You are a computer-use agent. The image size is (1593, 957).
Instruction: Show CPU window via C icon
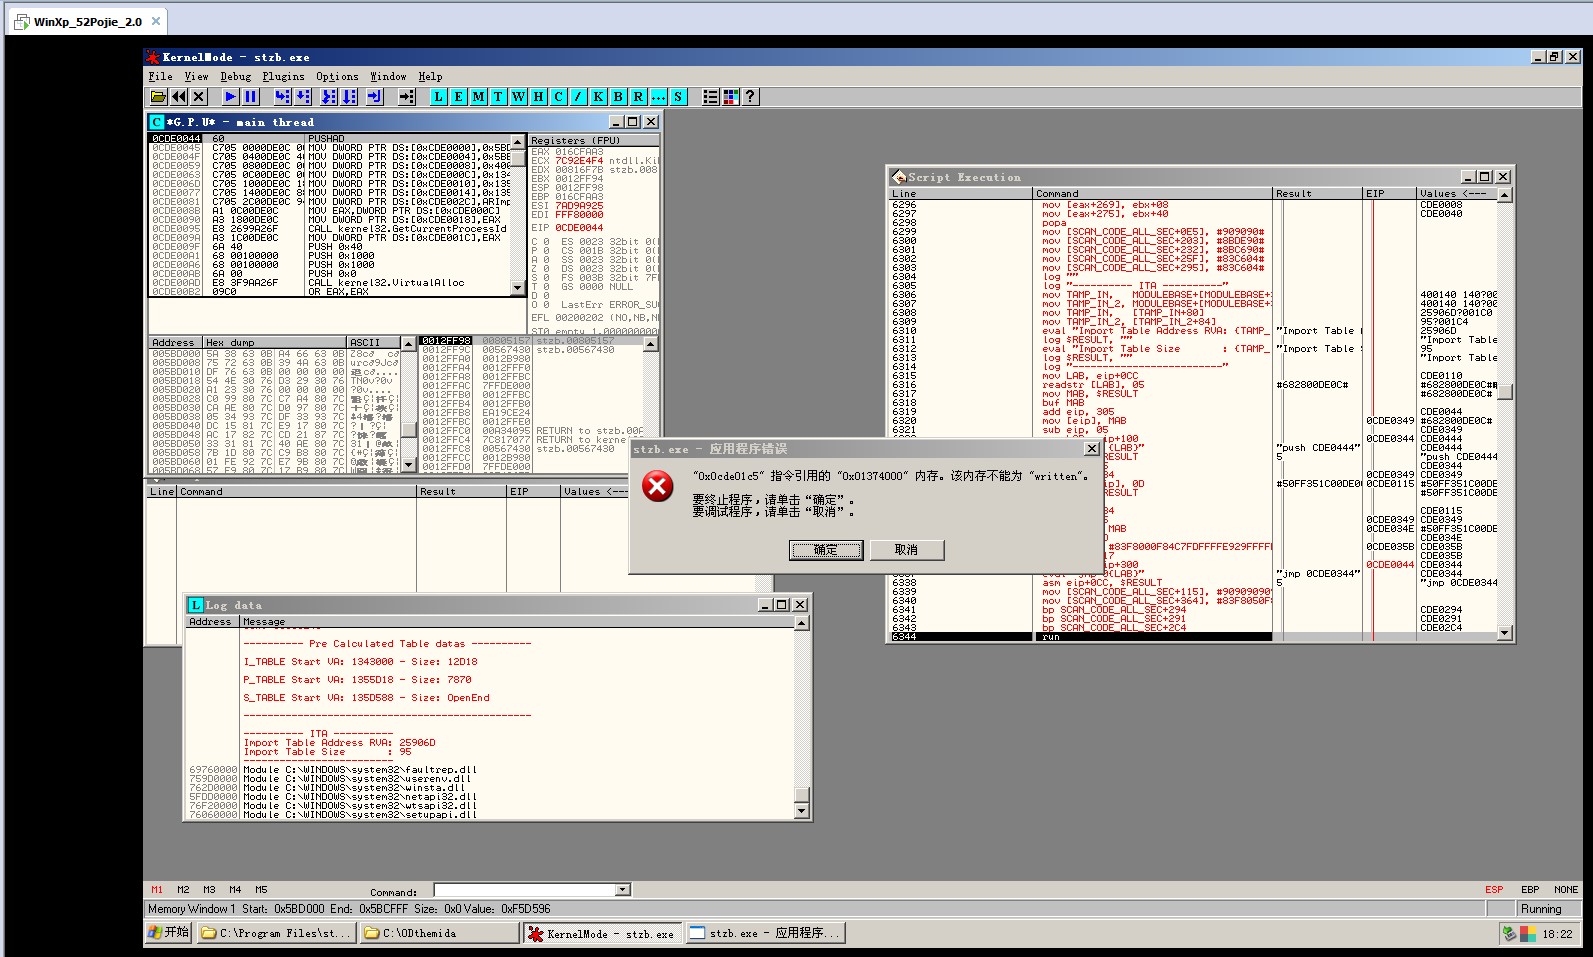pos(559,96)
